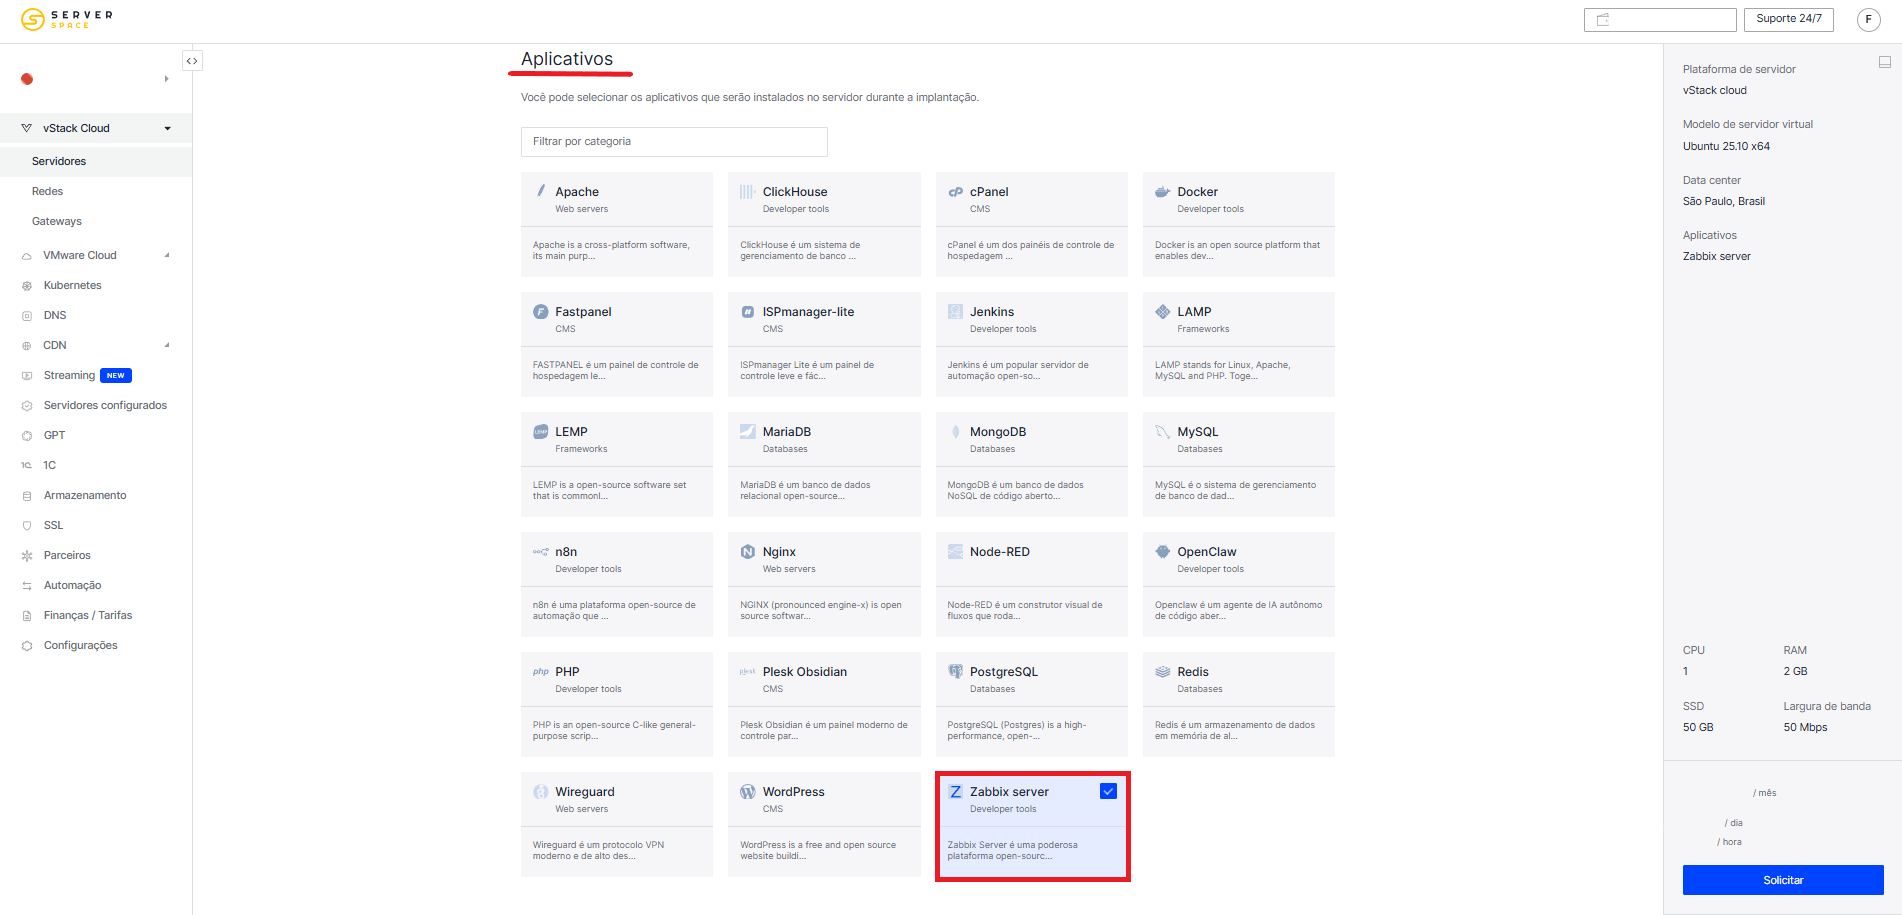
Task: Click the Parceiros sidebar icon
Action: pyautogui.click(x=27, y=555)
